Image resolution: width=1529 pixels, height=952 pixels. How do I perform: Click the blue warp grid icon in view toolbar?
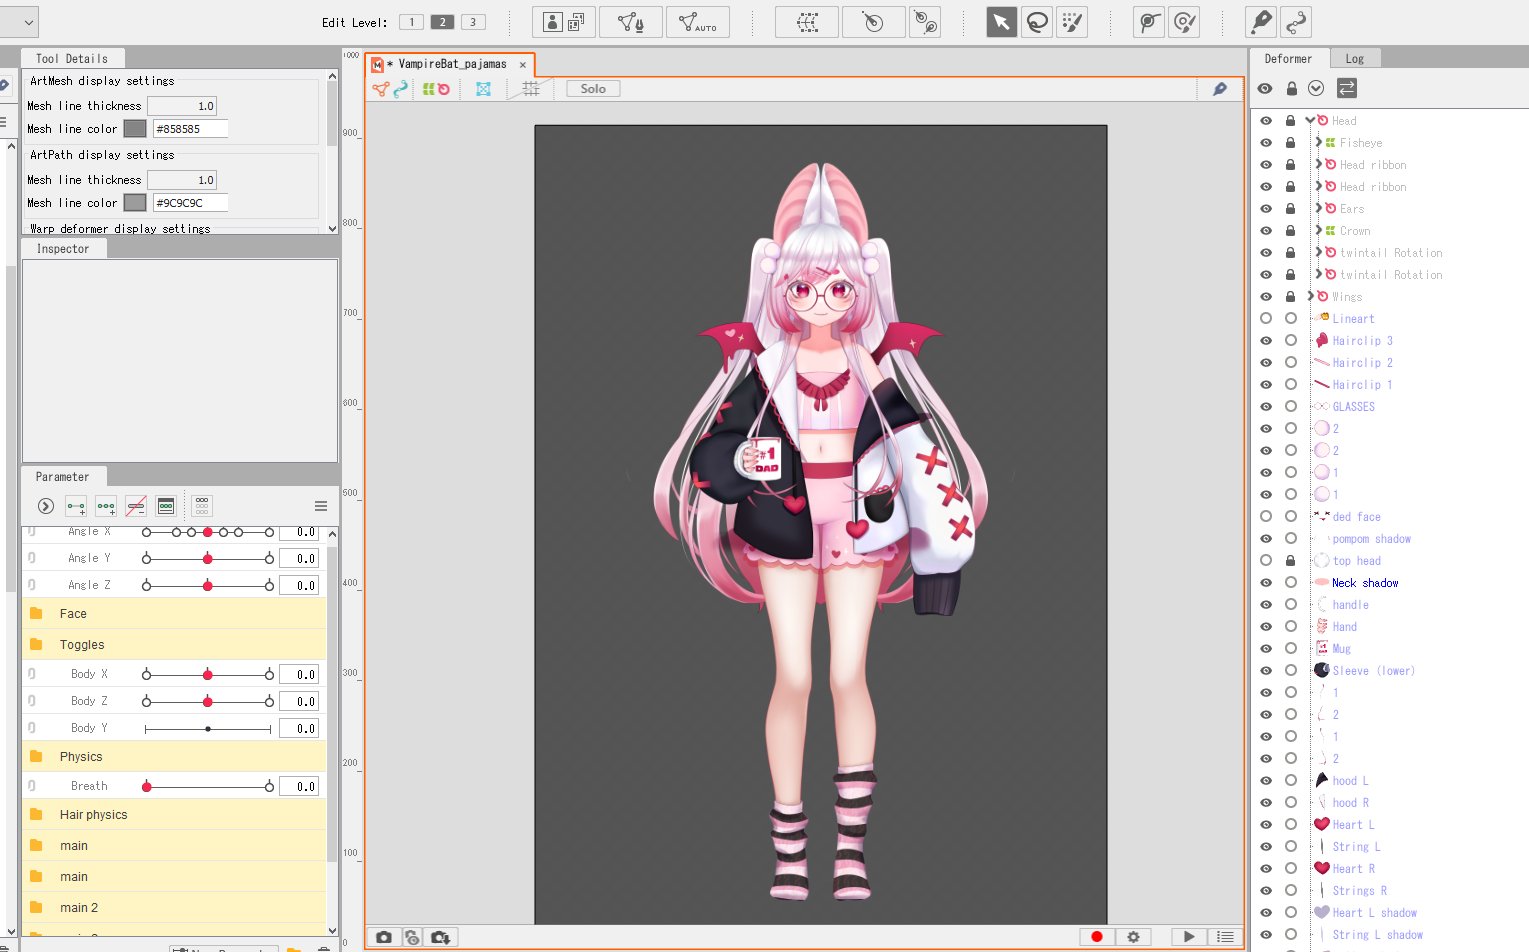[483, 89]
